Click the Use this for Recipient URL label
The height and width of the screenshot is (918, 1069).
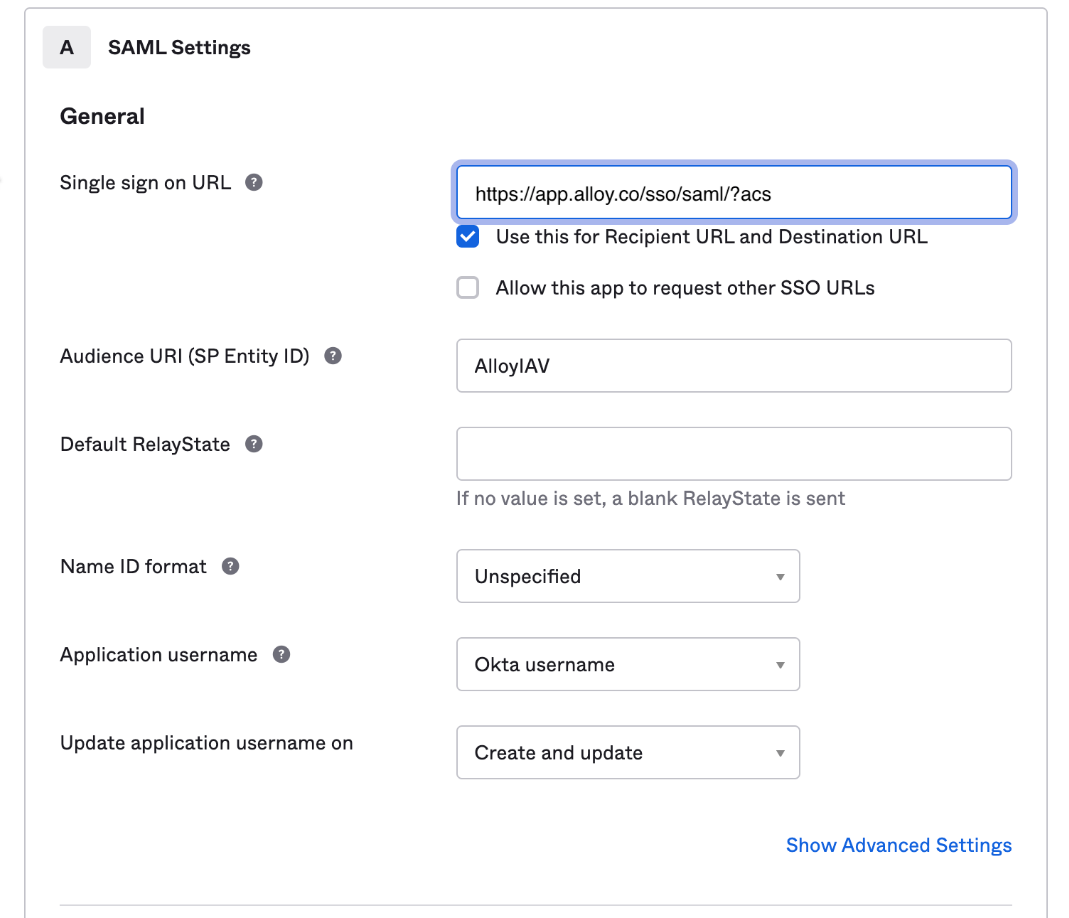point(711,237)
